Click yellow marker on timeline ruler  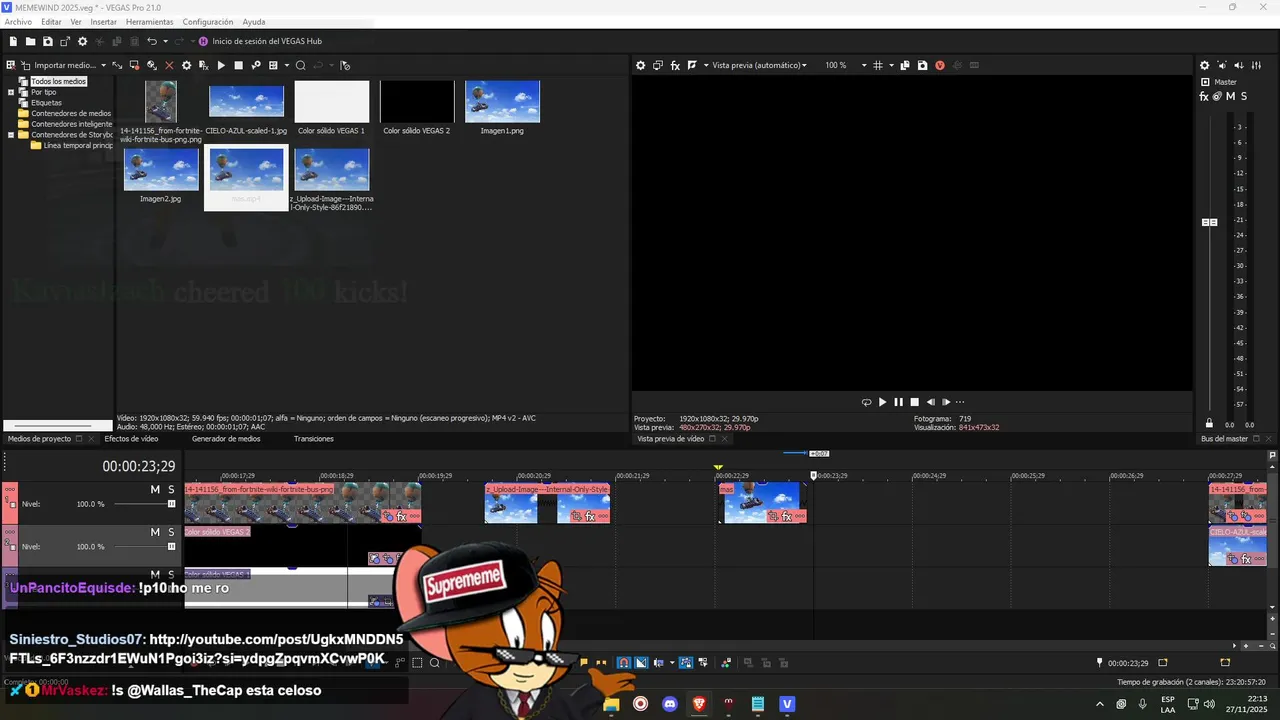718,467
